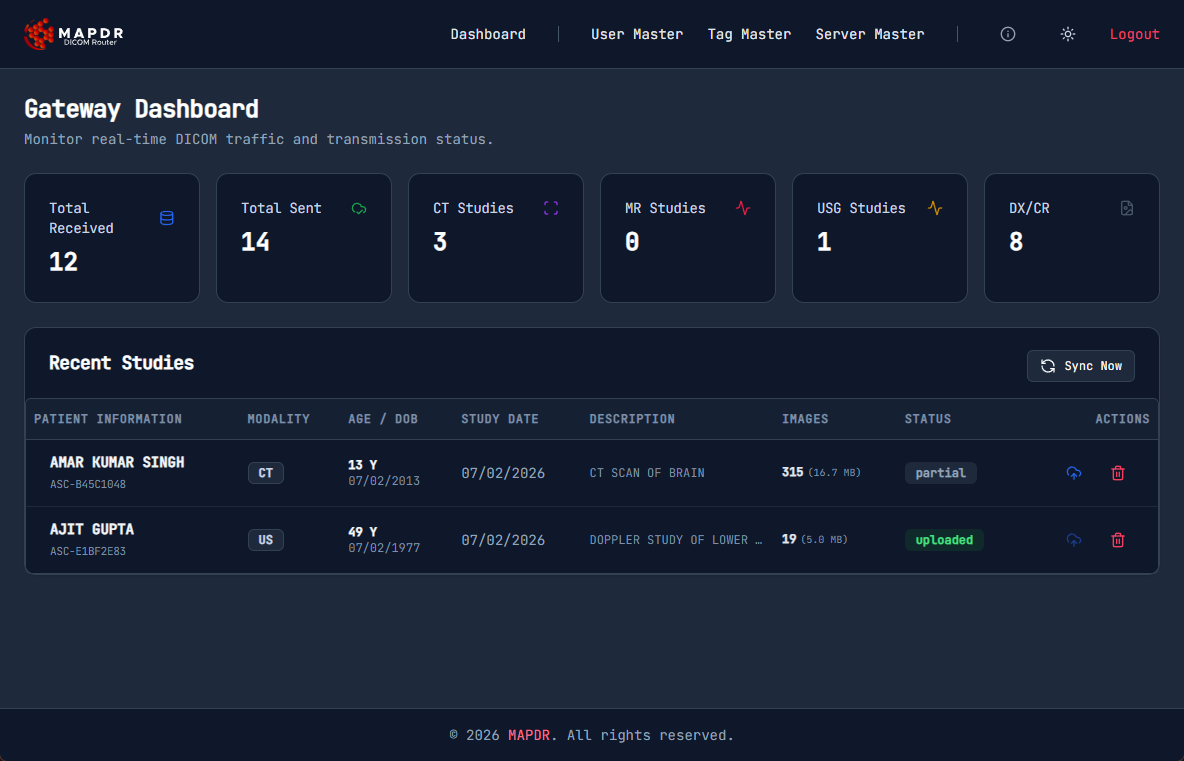The width and height of the screenshot is (1184, 761).
Task: Click the trash icon for Amar Kumar Singh
Action: (x=1118, y=473)
